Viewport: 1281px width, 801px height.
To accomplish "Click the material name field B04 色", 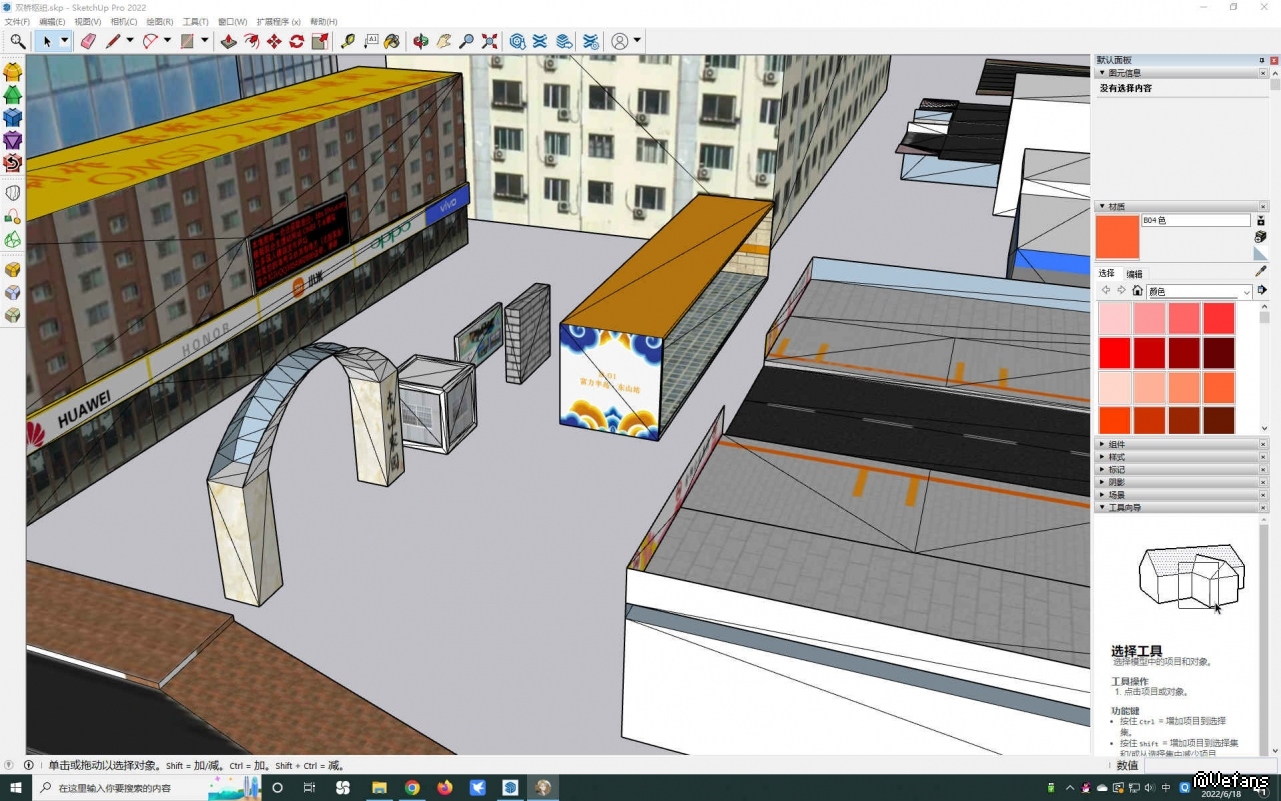I will coord(1195,220).
